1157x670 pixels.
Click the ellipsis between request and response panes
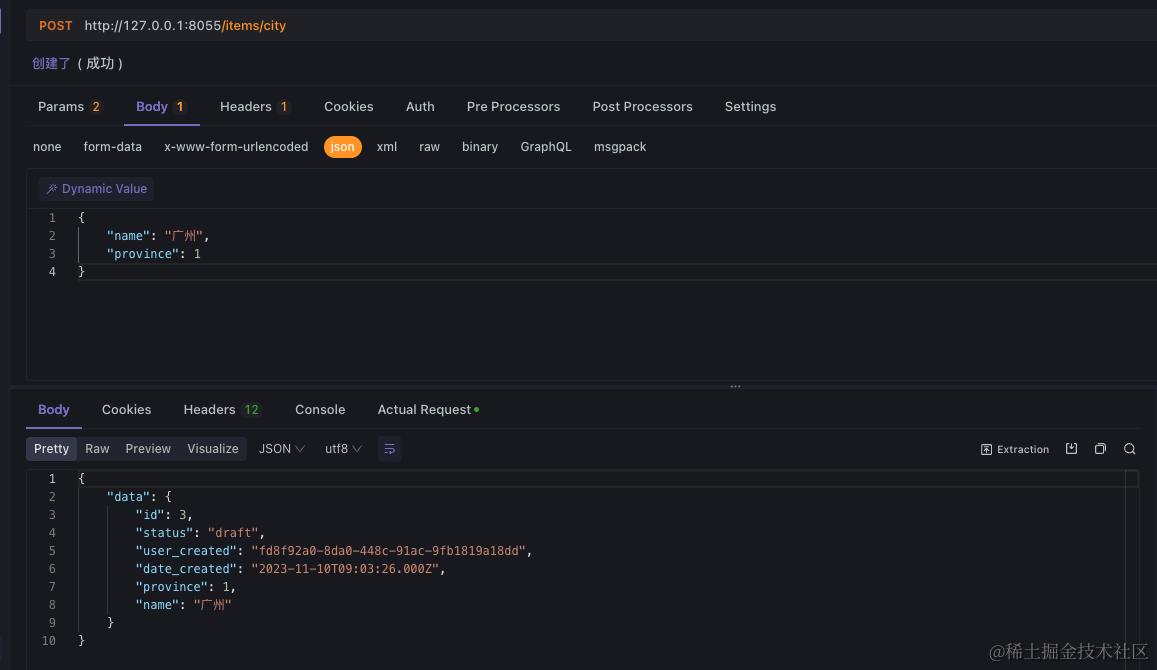(x=735, y=385)
